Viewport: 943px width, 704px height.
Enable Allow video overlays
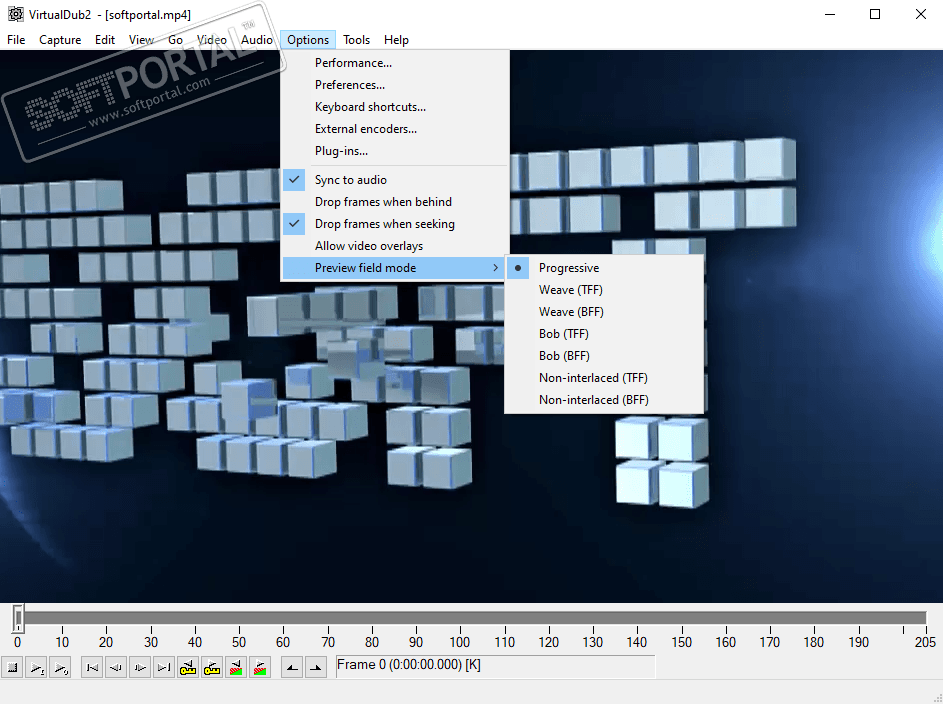[x=395, y=246]
